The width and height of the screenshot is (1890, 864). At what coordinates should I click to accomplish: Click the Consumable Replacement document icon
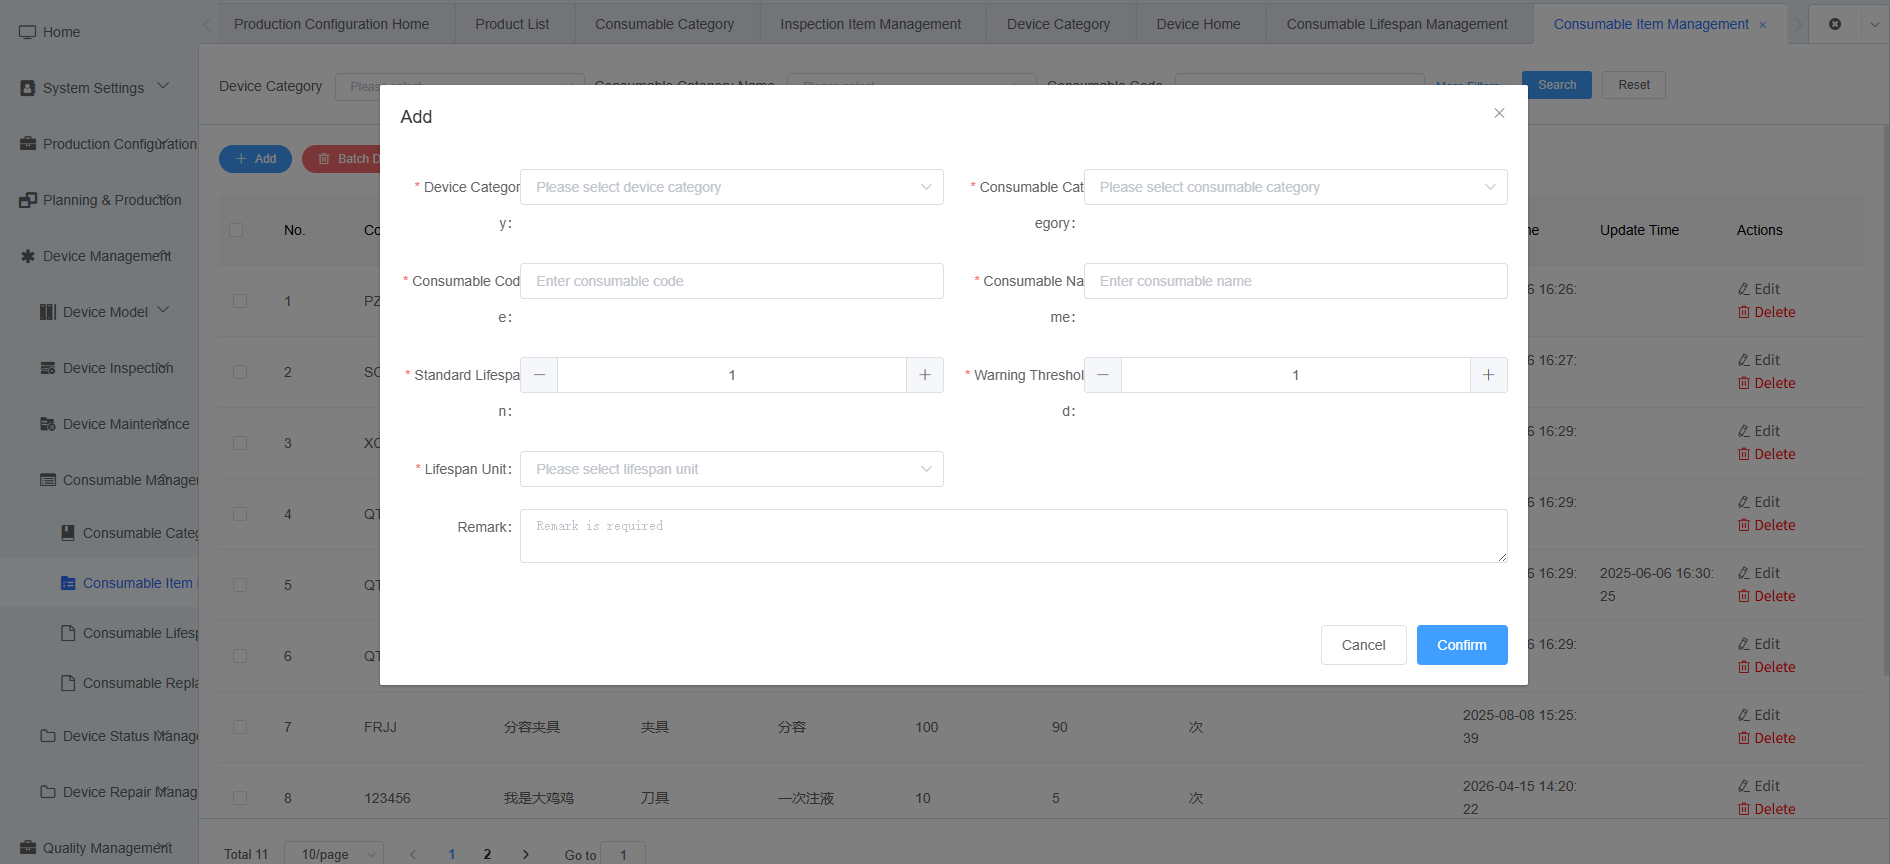click(68, 683)
